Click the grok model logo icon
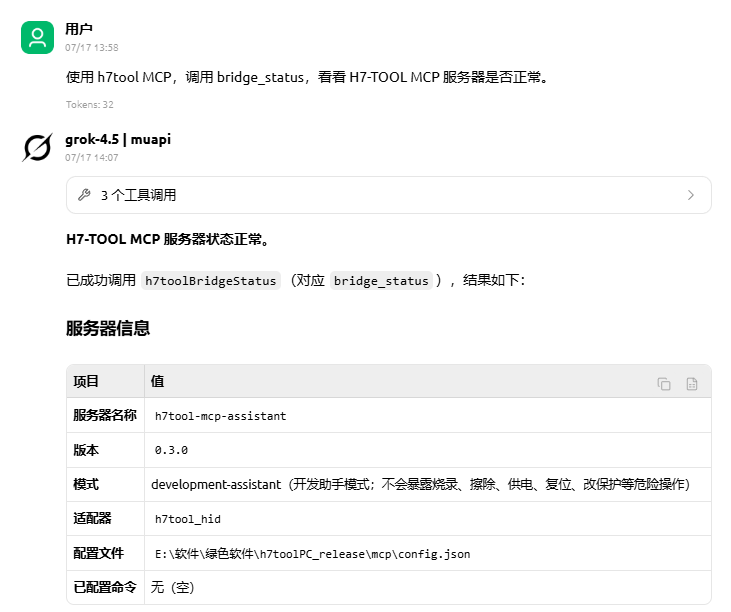Screen dimensions: 731x612 point(37,147)
